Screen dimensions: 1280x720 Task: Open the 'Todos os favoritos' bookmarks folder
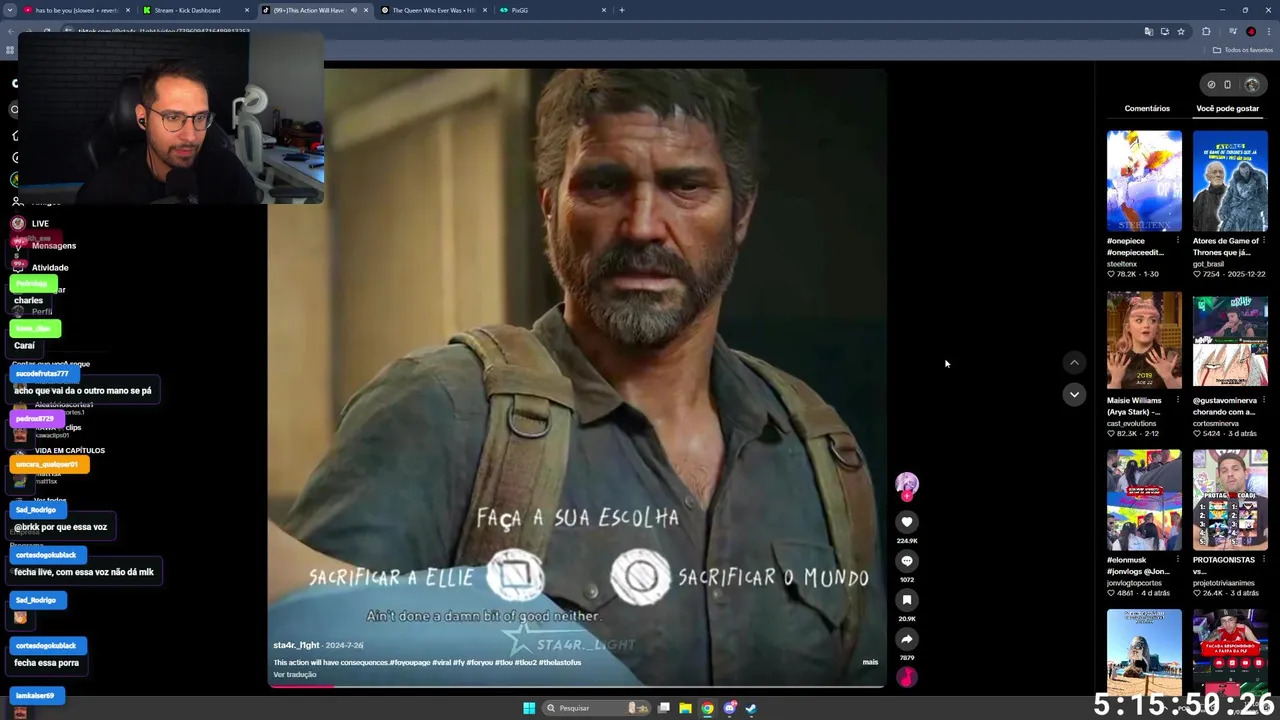point(1243,50)
